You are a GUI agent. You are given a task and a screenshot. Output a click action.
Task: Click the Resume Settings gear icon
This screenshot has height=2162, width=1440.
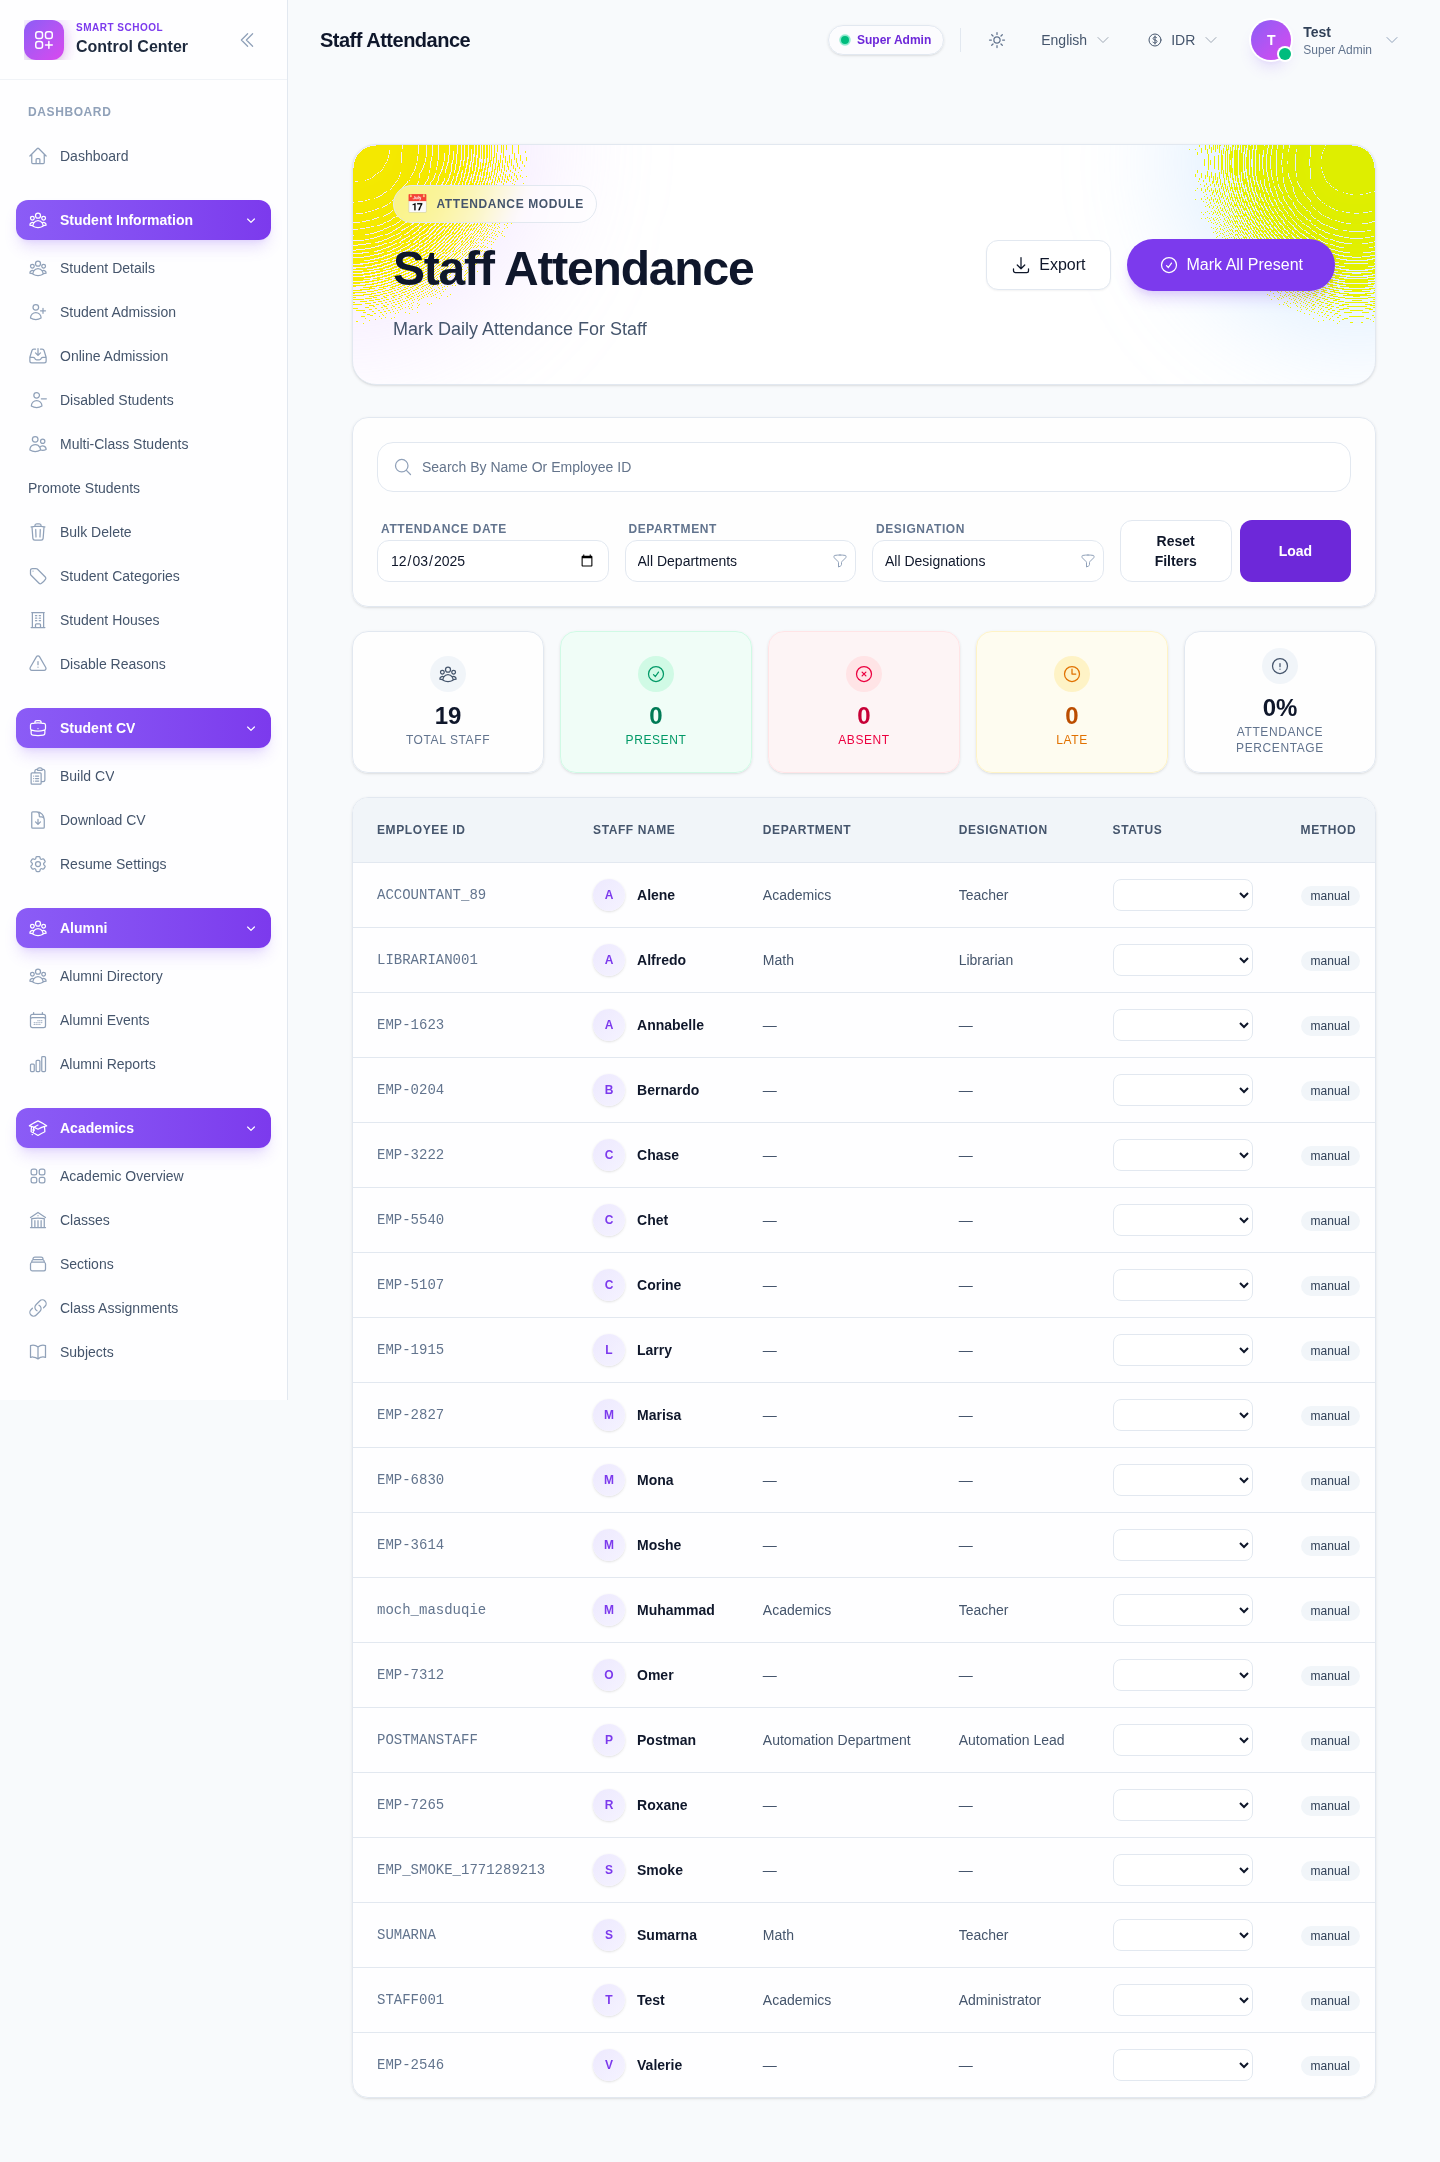pyautogui.click(x=38, y=864)
